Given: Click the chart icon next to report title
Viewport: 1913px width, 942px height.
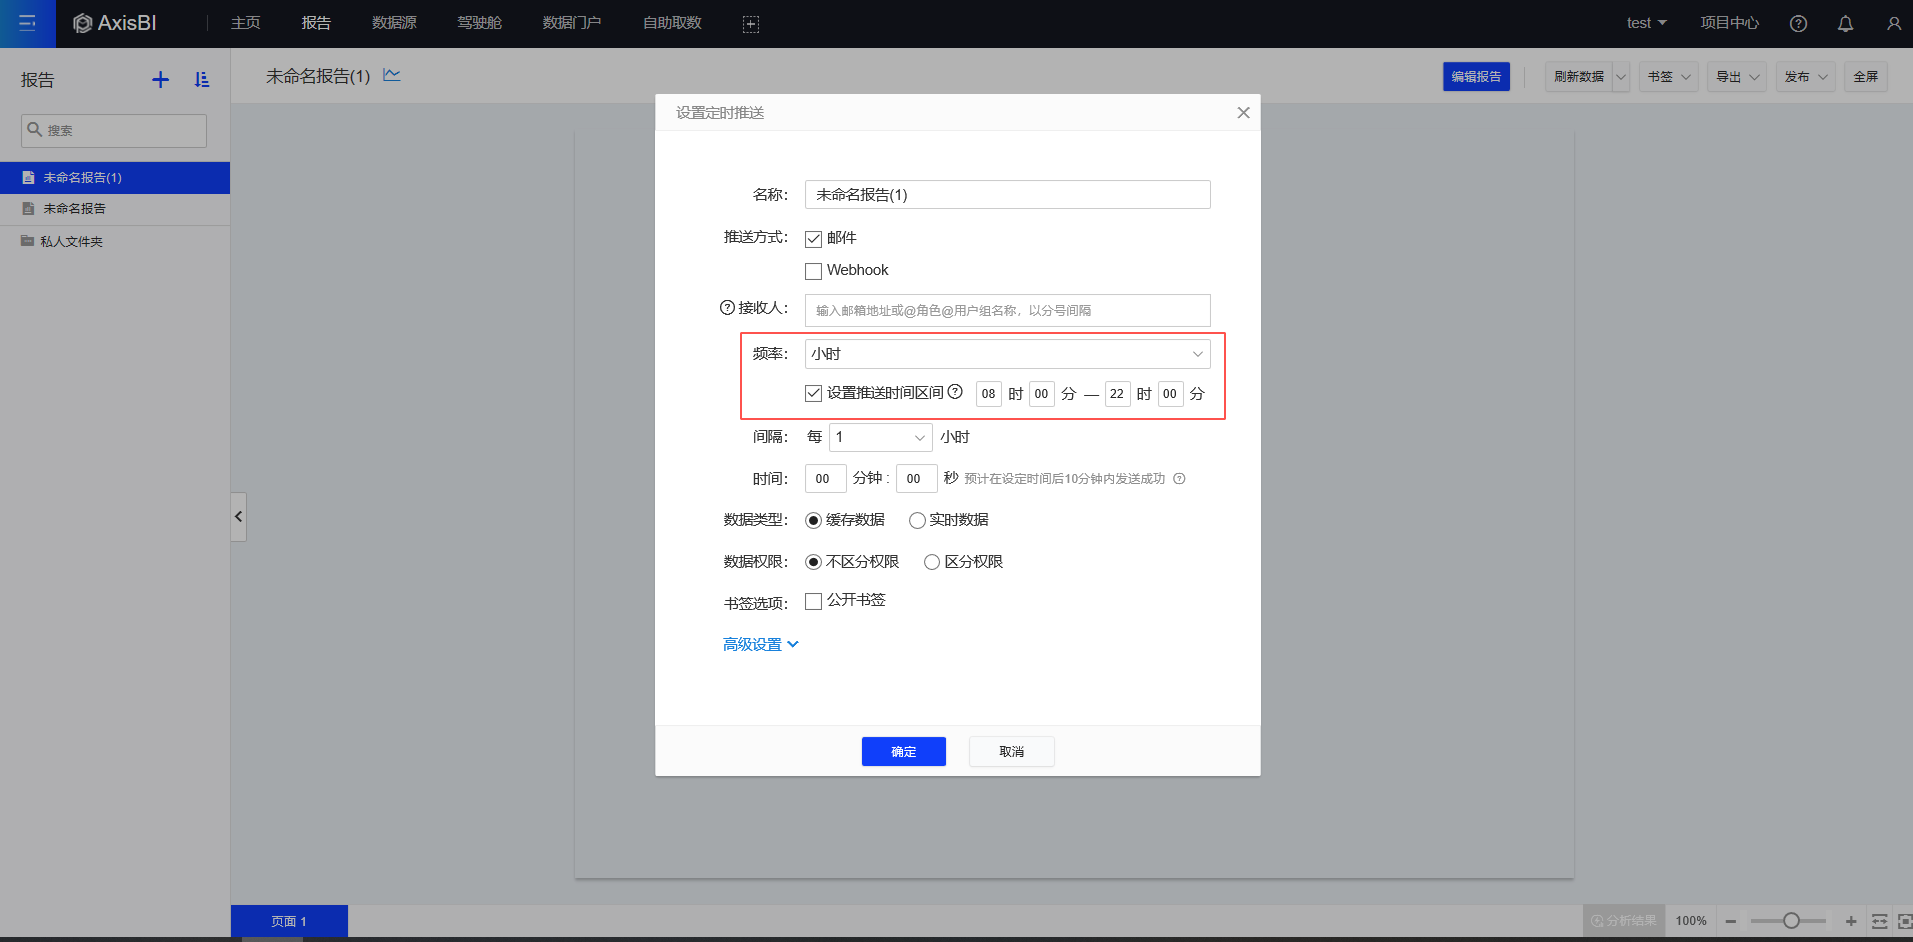Looking at the screenshot, I should click(392, 75).
